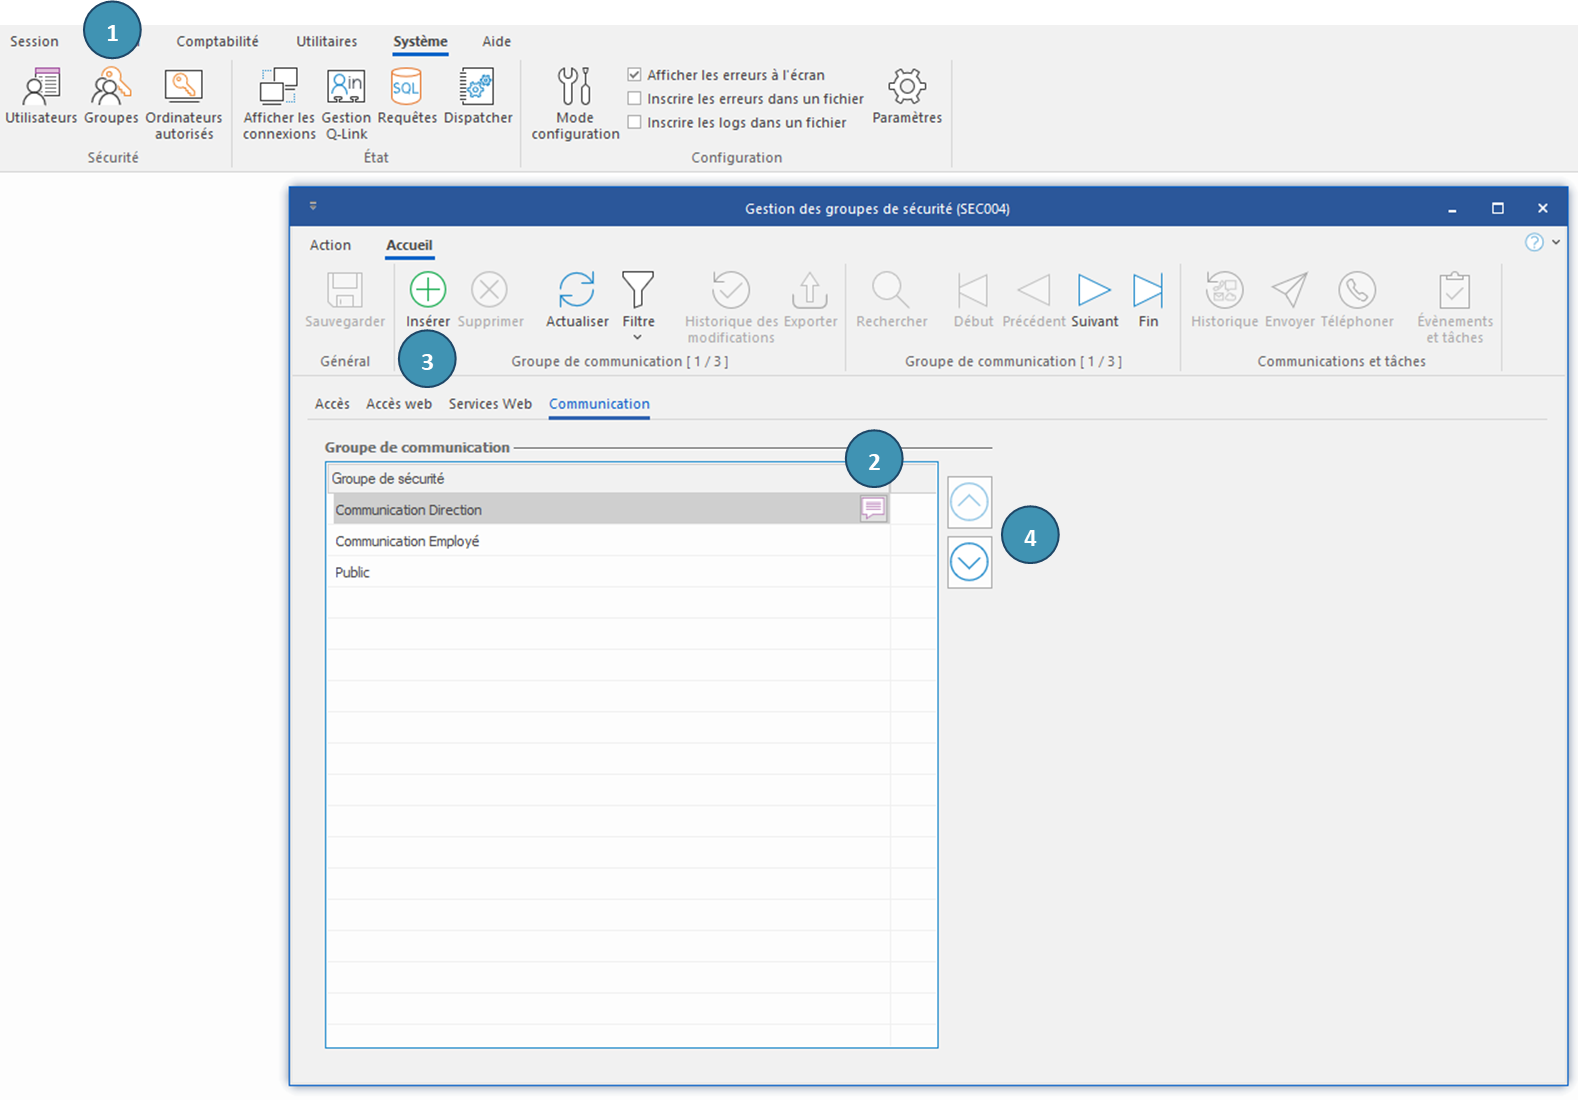Go to next record with Suivant
This screenshot has height=1100, width=1579.
click(x=1093, y=290)
